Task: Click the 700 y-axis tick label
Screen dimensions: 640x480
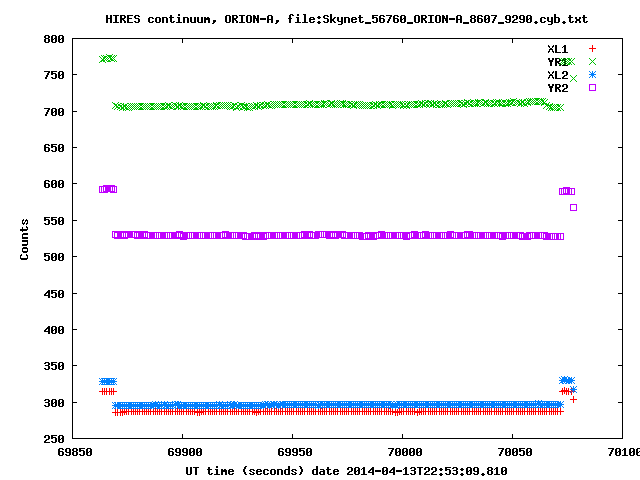Action: pos(54,112)
